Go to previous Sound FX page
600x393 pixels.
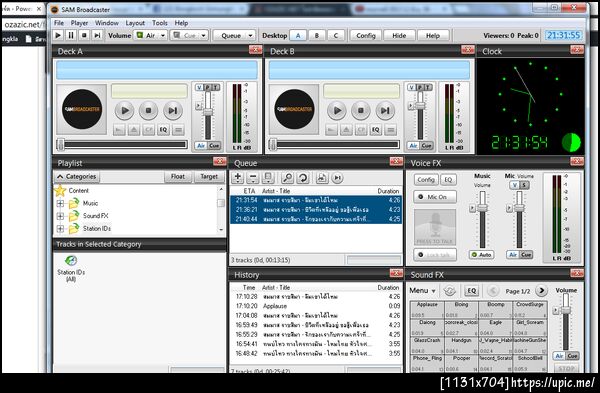(x=493, y=291)
